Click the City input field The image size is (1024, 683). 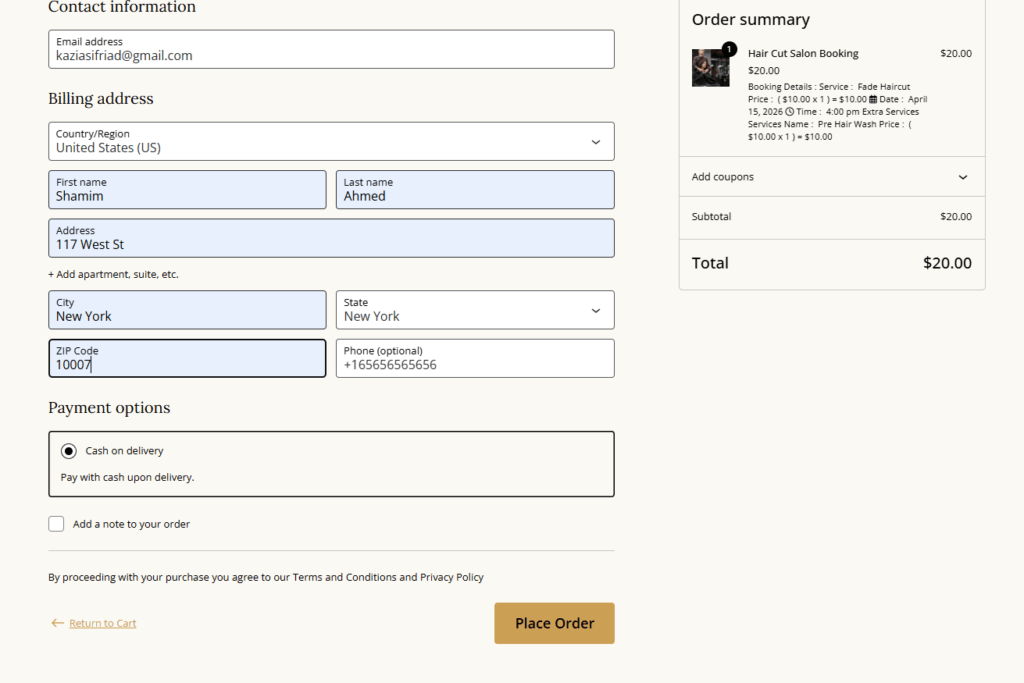pos(187,310)
